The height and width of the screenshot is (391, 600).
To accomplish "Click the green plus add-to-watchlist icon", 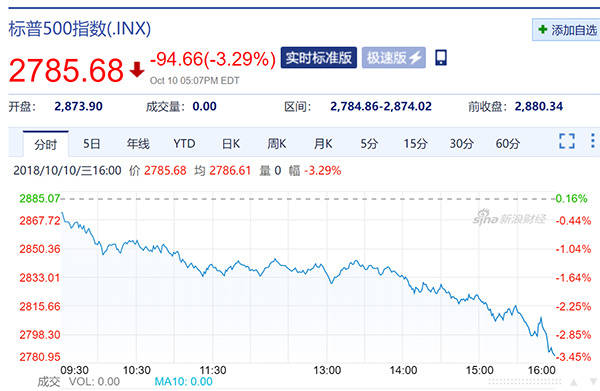I will click(x=543, y=29).
